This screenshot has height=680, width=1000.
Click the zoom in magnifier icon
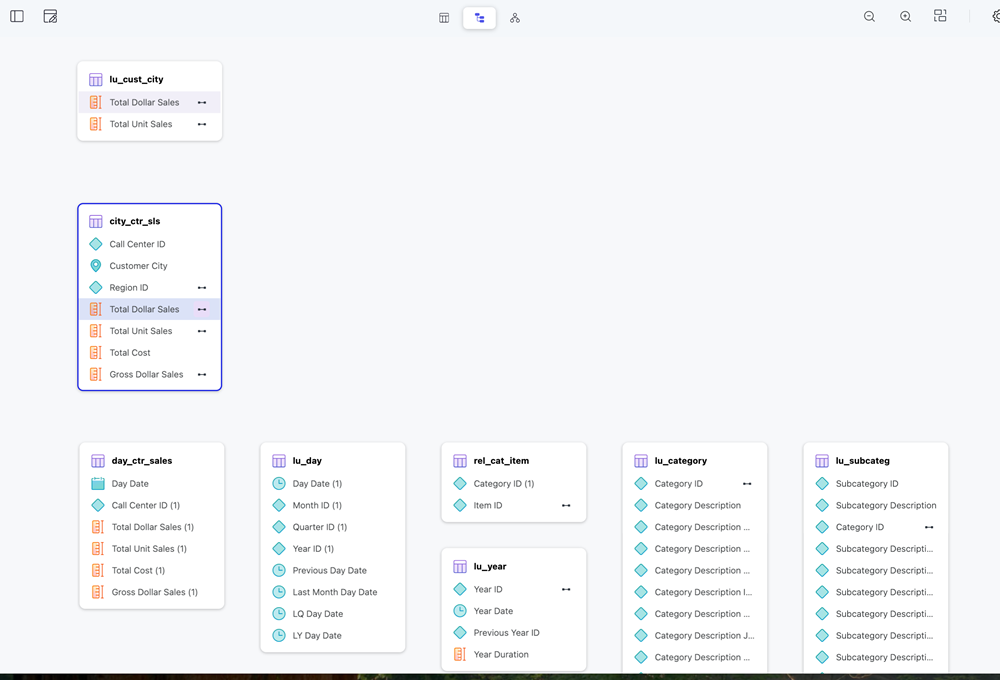tap(905, 17)
